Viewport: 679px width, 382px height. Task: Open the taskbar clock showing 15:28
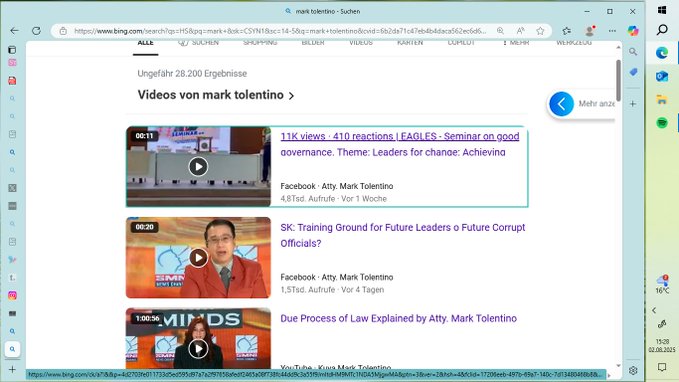pyautogui.click(x=662, y=345)
